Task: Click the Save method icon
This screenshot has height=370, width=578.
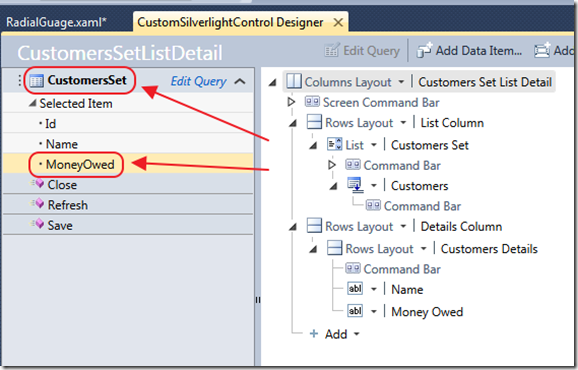Action: pos(38,224)
